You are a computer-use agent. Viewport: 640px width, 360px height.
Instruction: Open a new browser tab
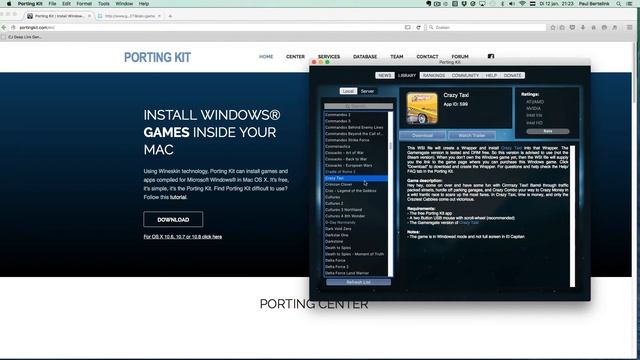tap(170, 16)
